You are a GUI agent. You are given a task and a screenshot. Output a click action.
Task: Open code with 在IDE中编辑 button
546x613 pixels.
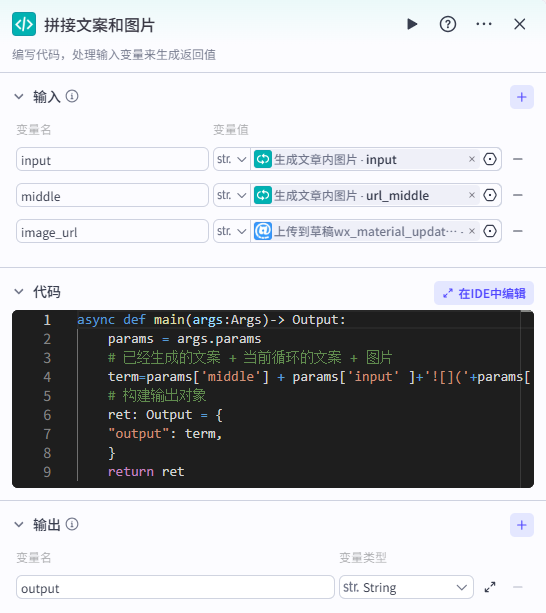tap(484, 293)
